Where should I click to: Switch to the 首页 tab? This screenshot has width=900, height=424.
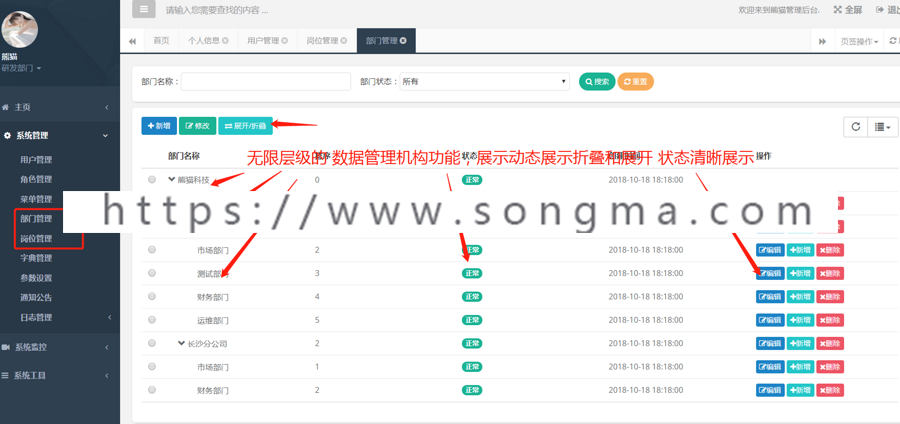pos(161,41)
